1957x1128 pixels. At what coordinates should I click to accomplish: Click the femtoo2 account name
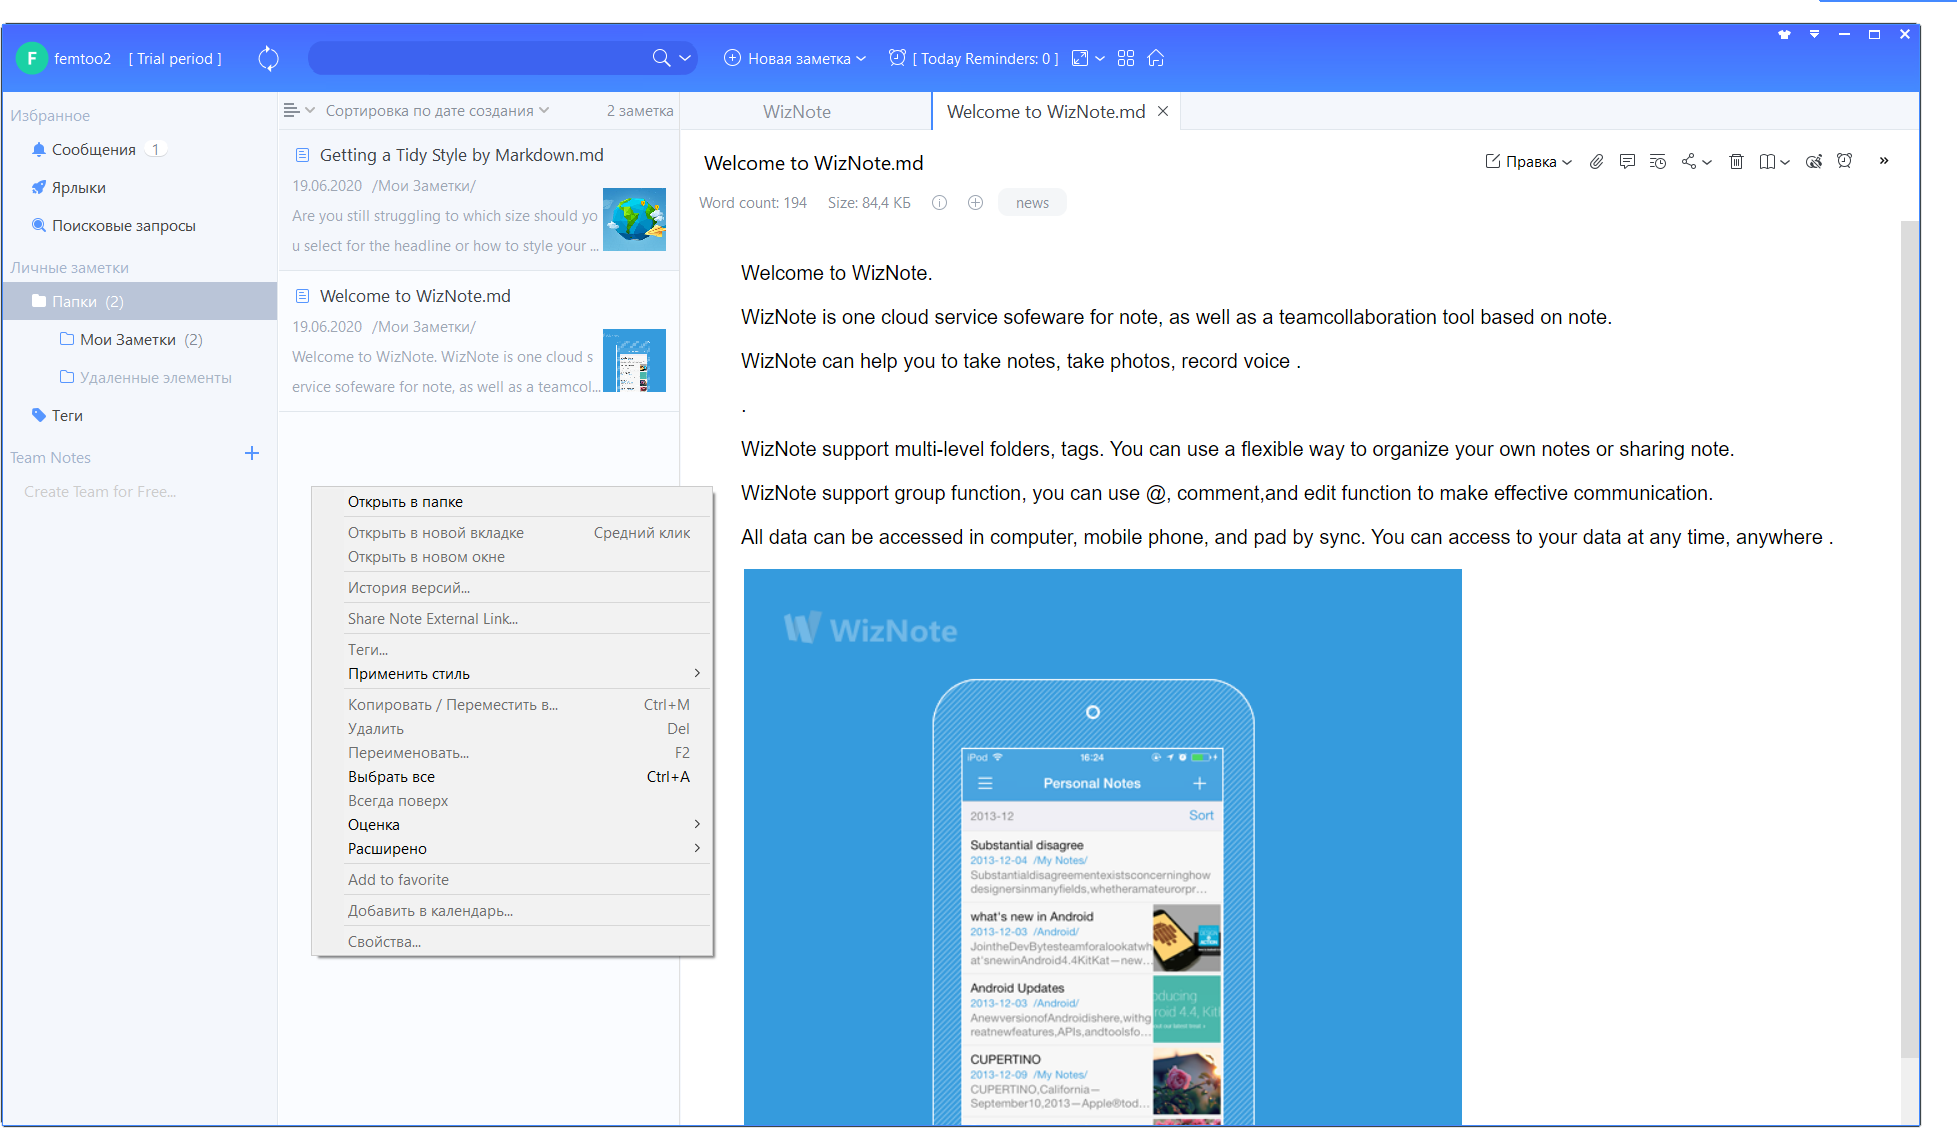[82, 58]
